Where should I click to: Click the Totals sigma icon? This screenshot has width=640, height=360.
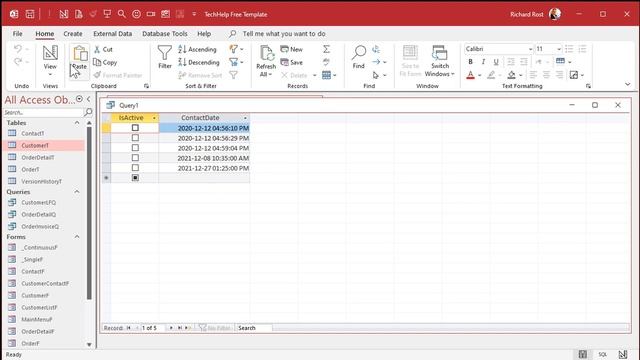[327, 49]
